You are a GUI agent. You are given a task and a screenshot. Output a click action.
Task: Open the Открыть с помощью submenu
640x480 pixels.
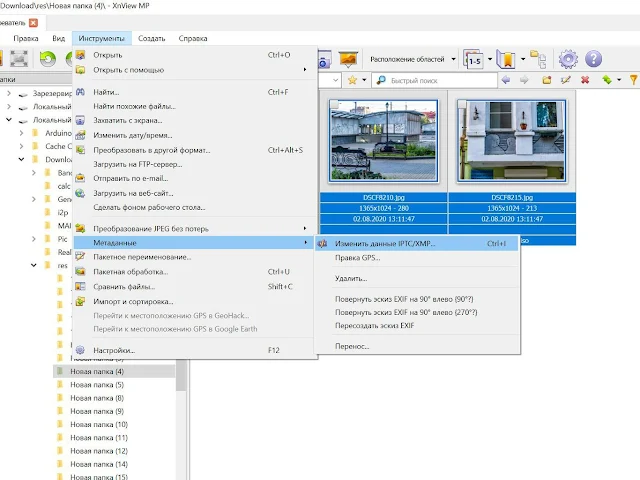tap(195, 70)
